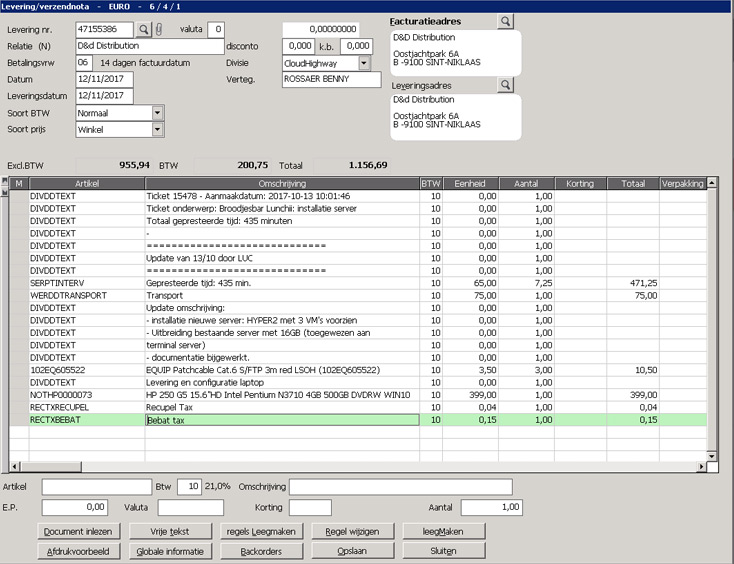734x564 pixels.
Task: Select the WERDDTRANSPORT article row
Action: click(x=358, y=295)
